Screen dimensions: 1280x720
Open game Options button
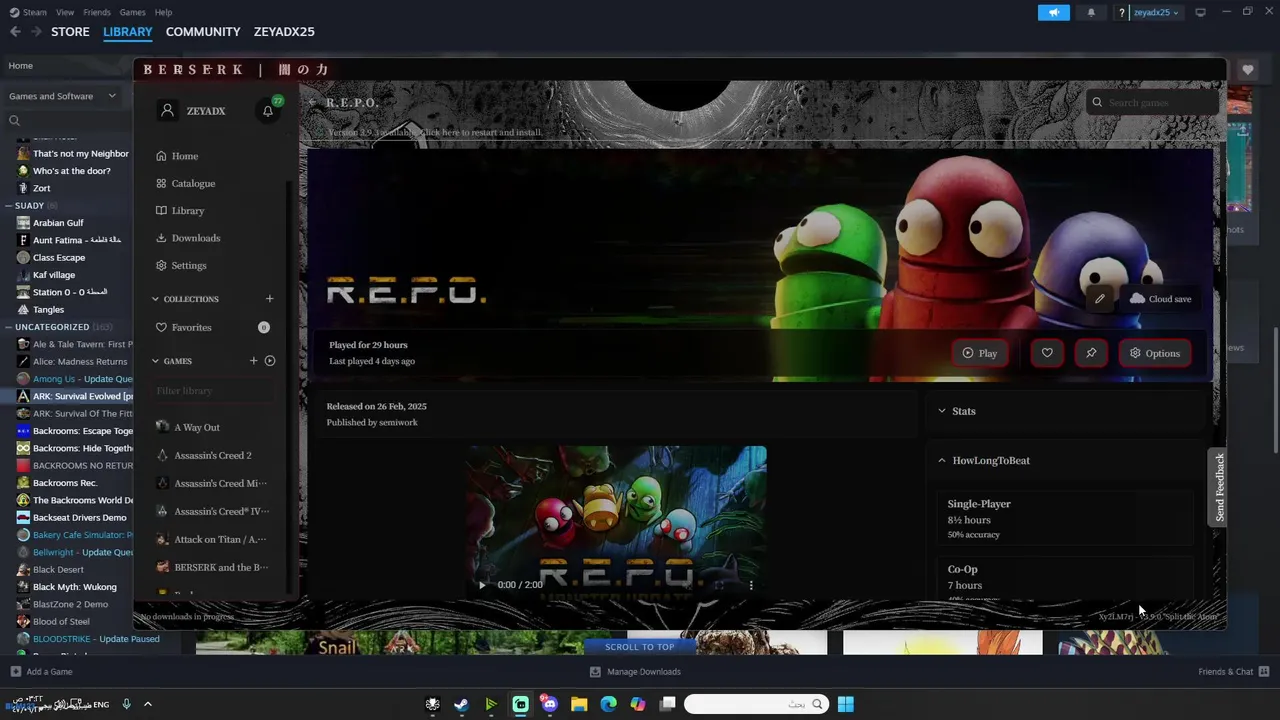(x=1155, y=353)
